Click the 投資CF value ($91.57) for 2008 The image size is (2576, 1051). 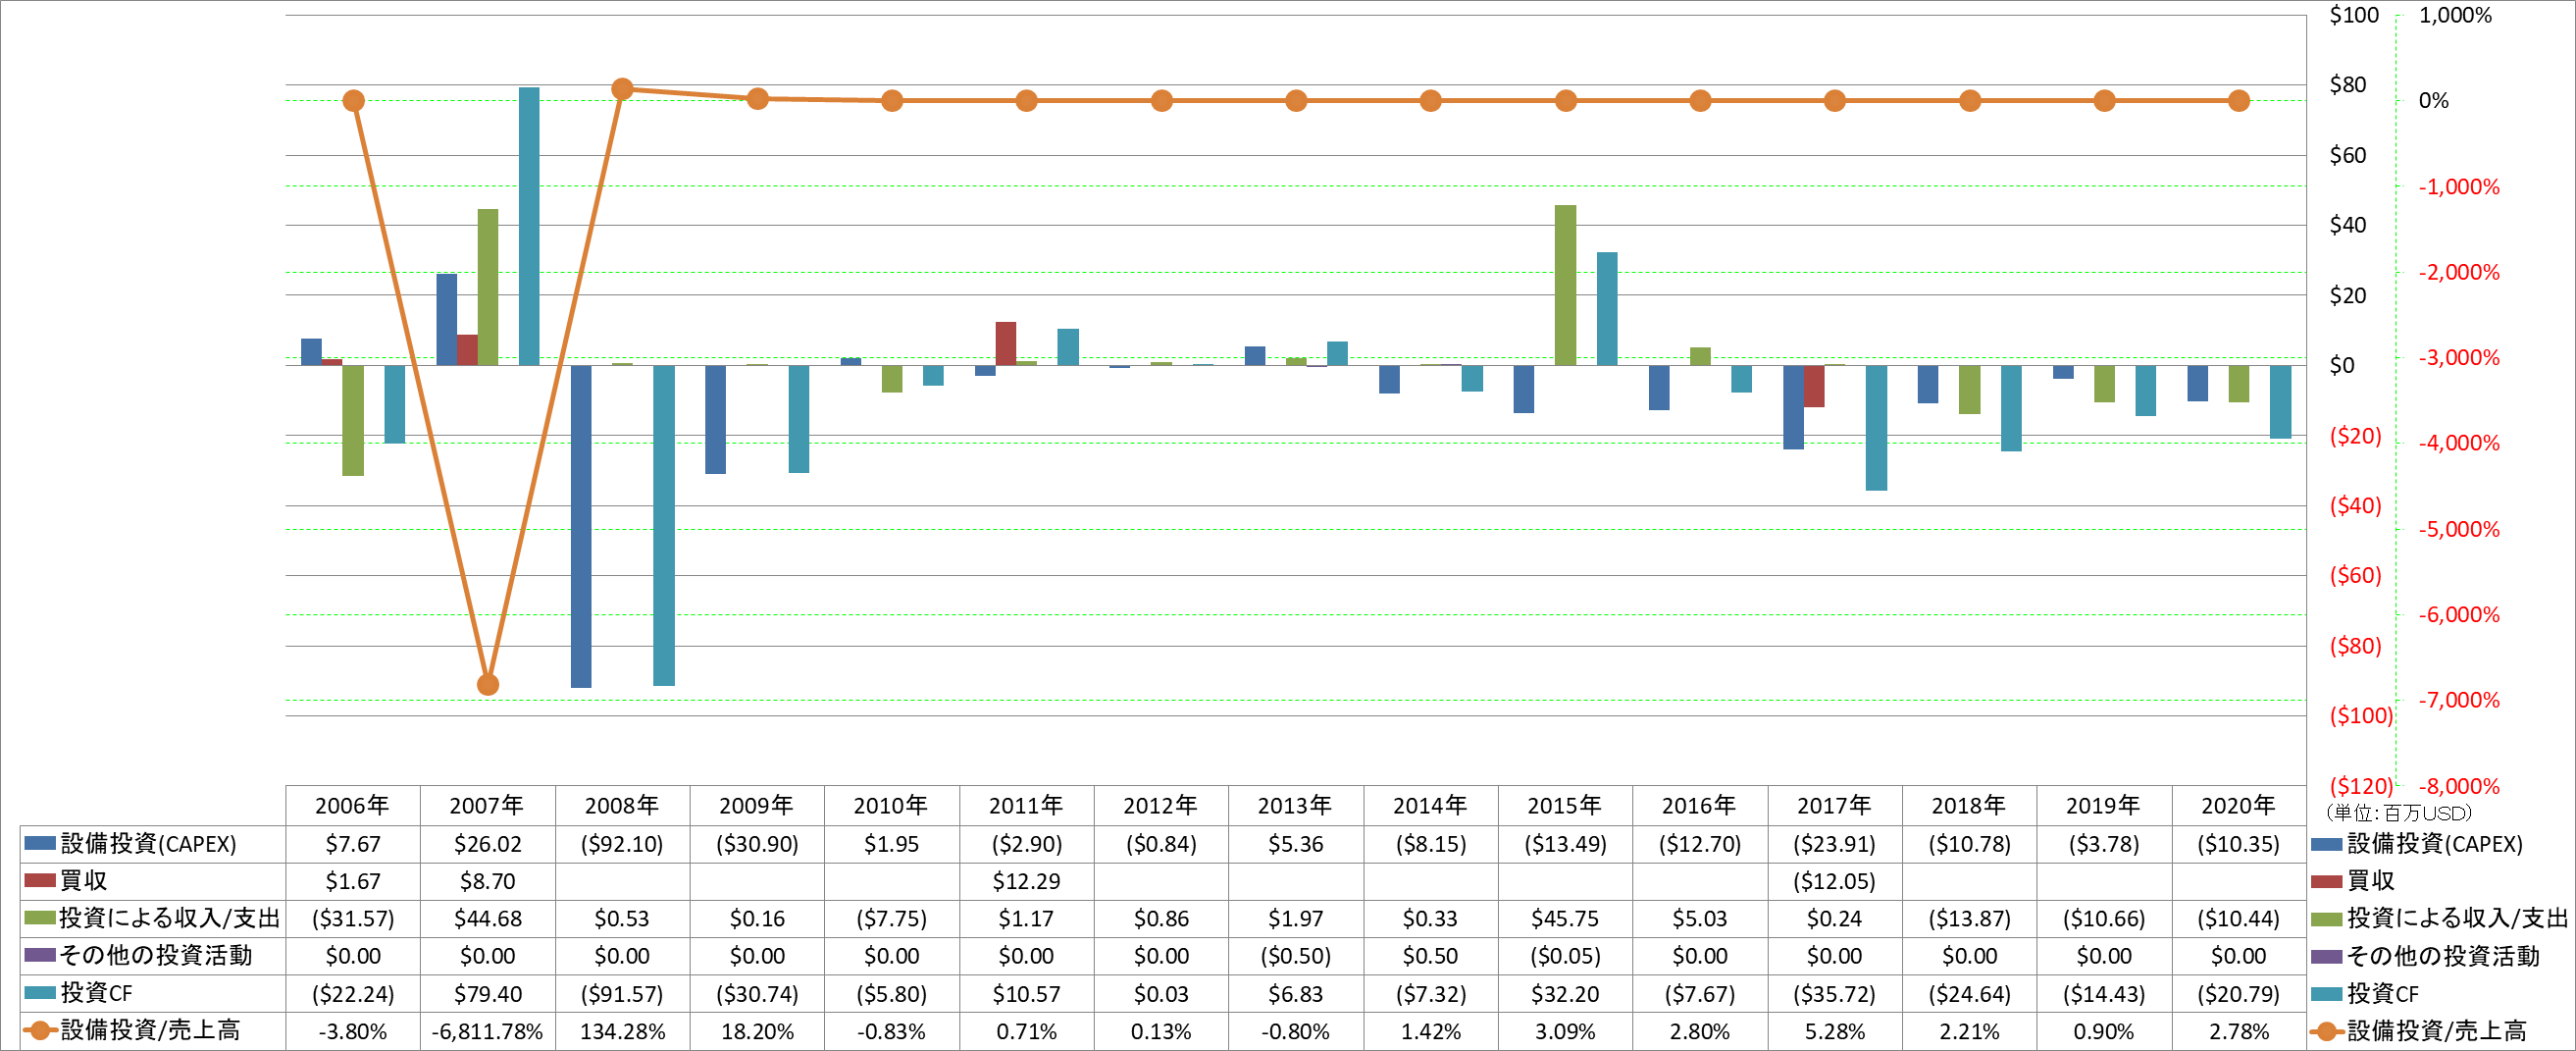click(621, 994)
